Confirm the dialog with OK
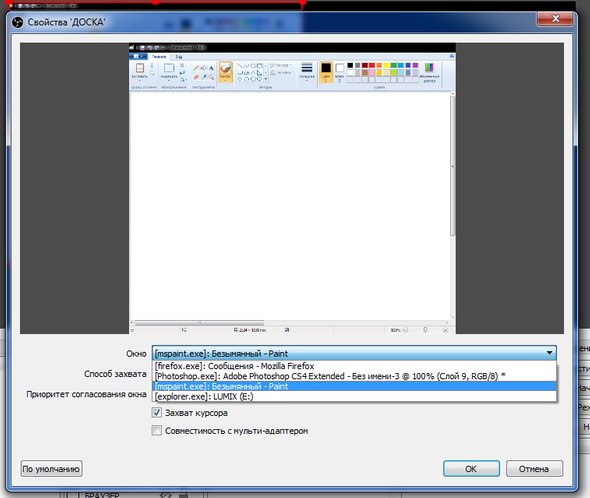The image size is (590, 498). point(471,469)
